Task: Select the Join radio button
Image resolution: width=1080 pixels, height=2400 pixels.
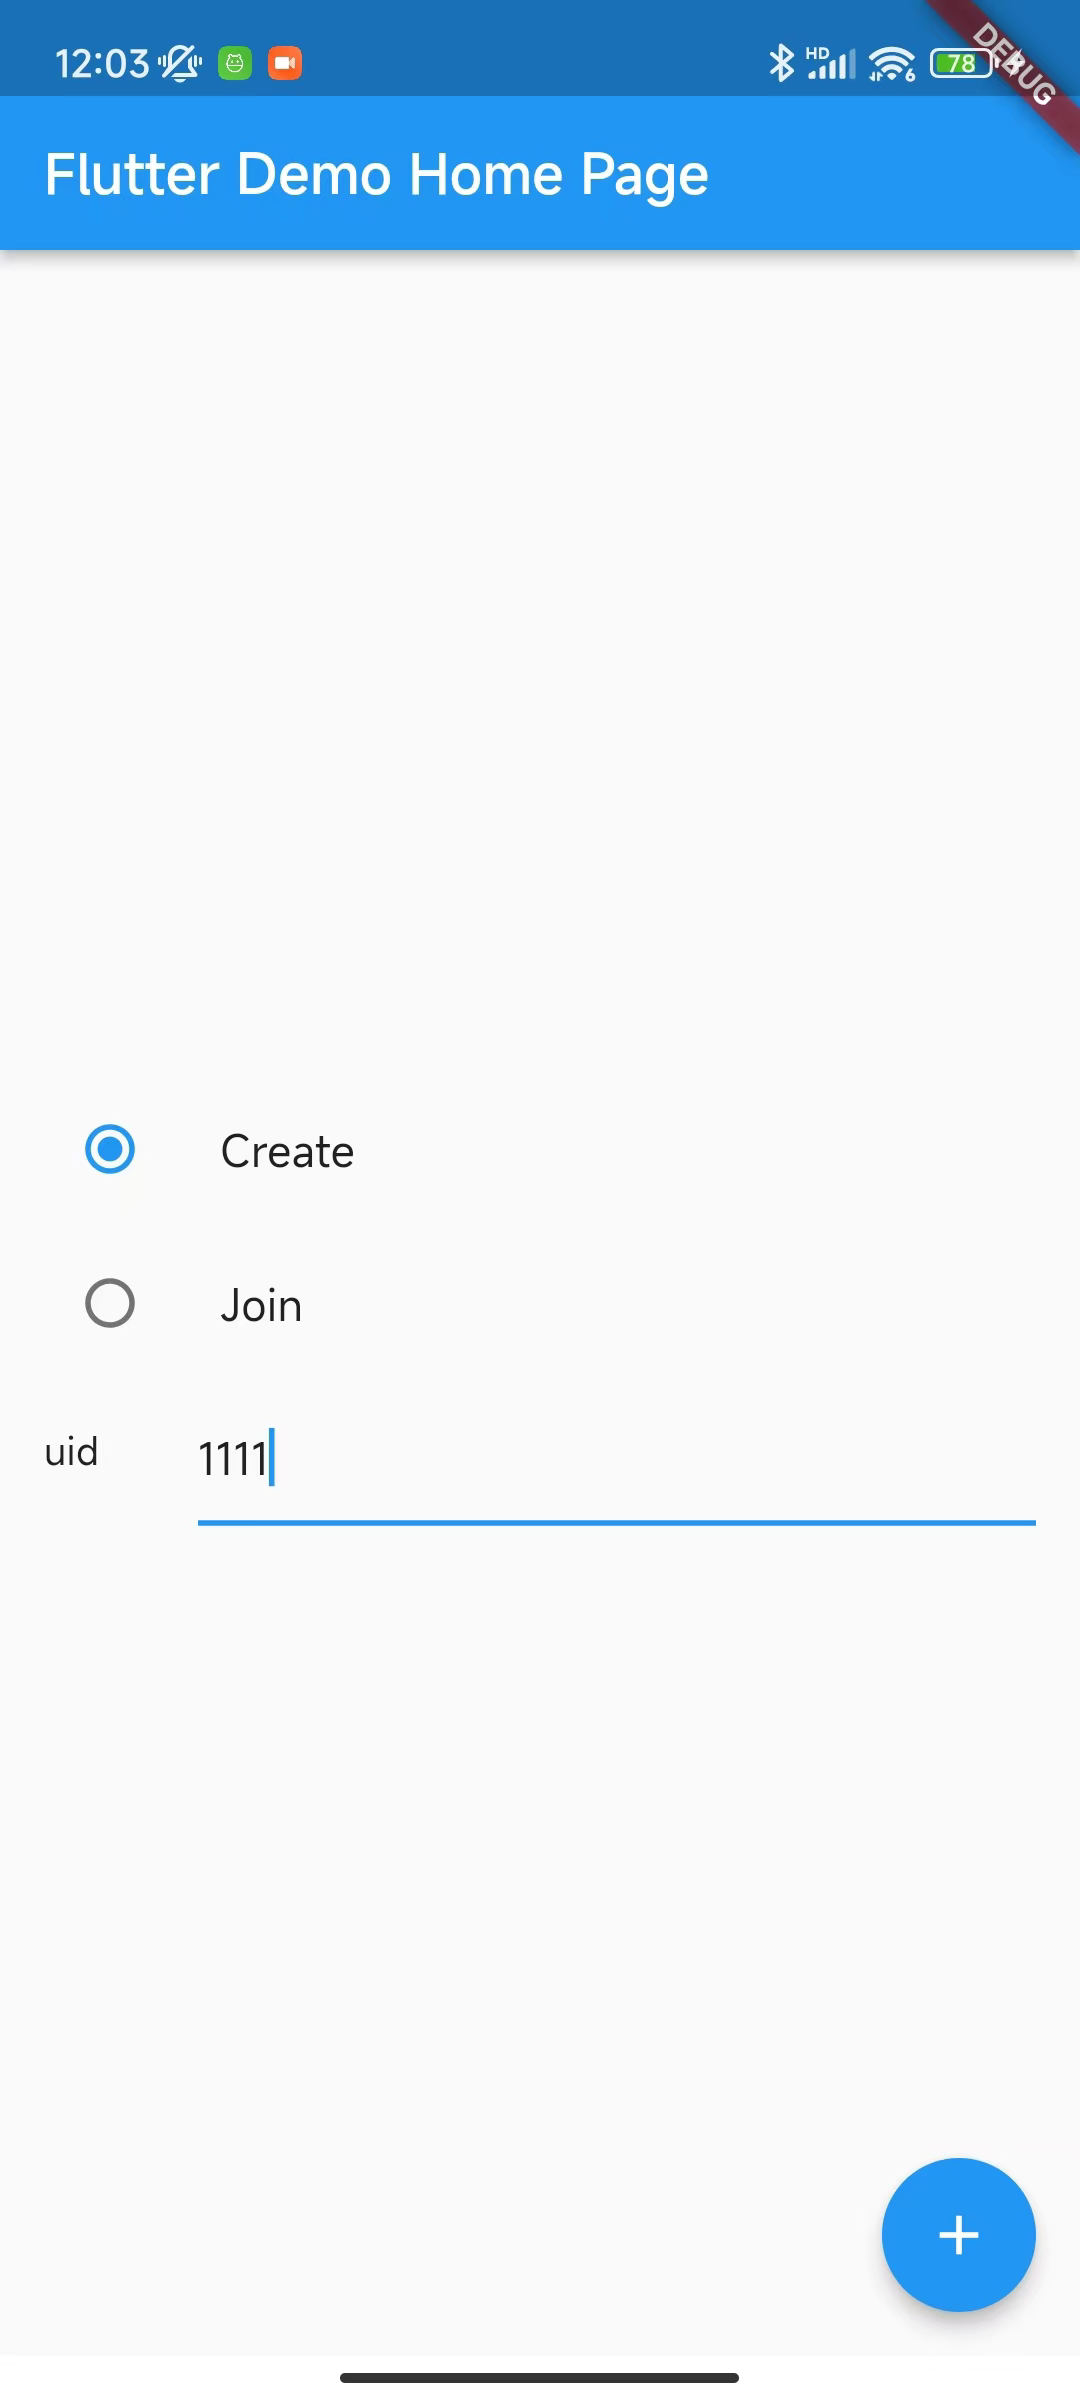Action: (x=110, y=1303)
